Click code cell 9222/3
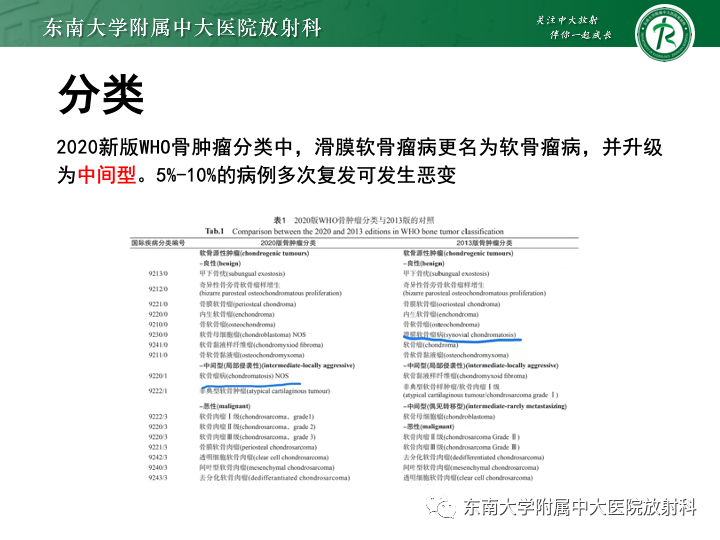The height and width of the screenshot is (540, 720). click(x=158, y=416)
